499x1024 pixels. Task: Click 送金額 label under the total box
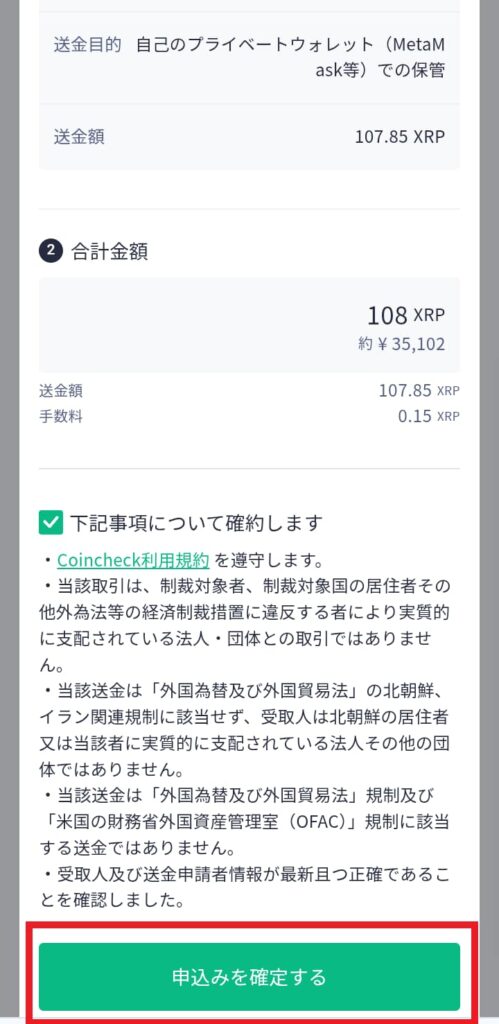tap(61, 391)
